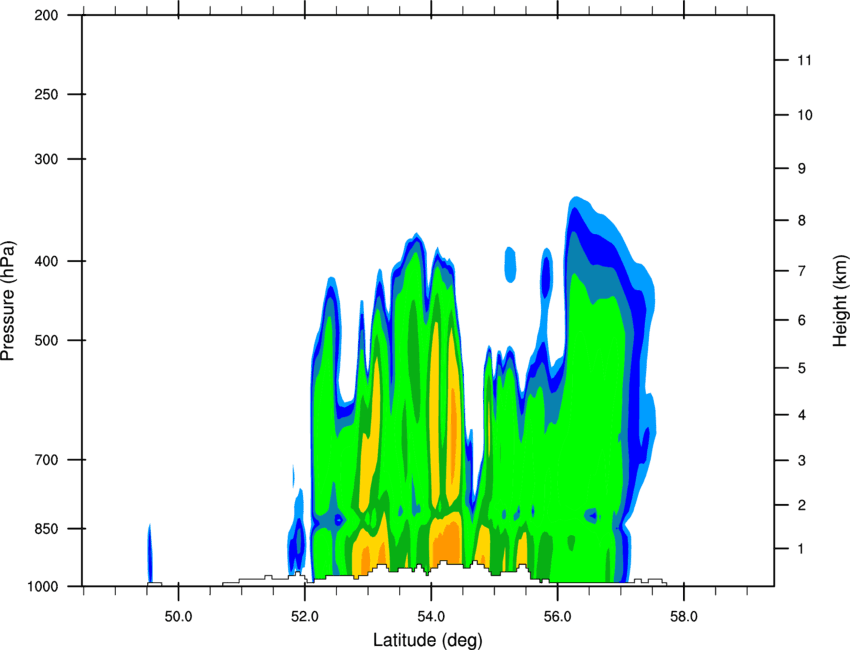Click the Height (km) axis title
The height and width of the screenshot is (650, 850).
tap(840, 301)
